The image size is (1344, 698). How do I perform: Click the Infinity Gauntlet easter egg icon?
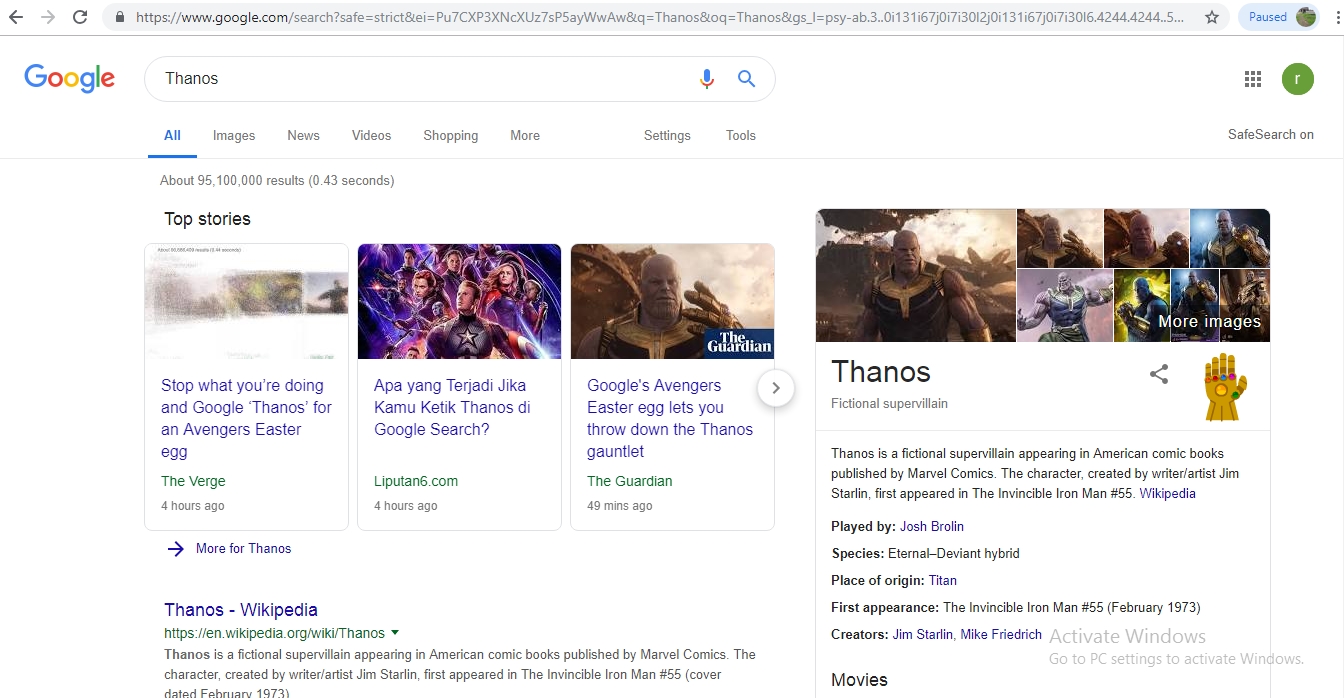click(1225, 387)
